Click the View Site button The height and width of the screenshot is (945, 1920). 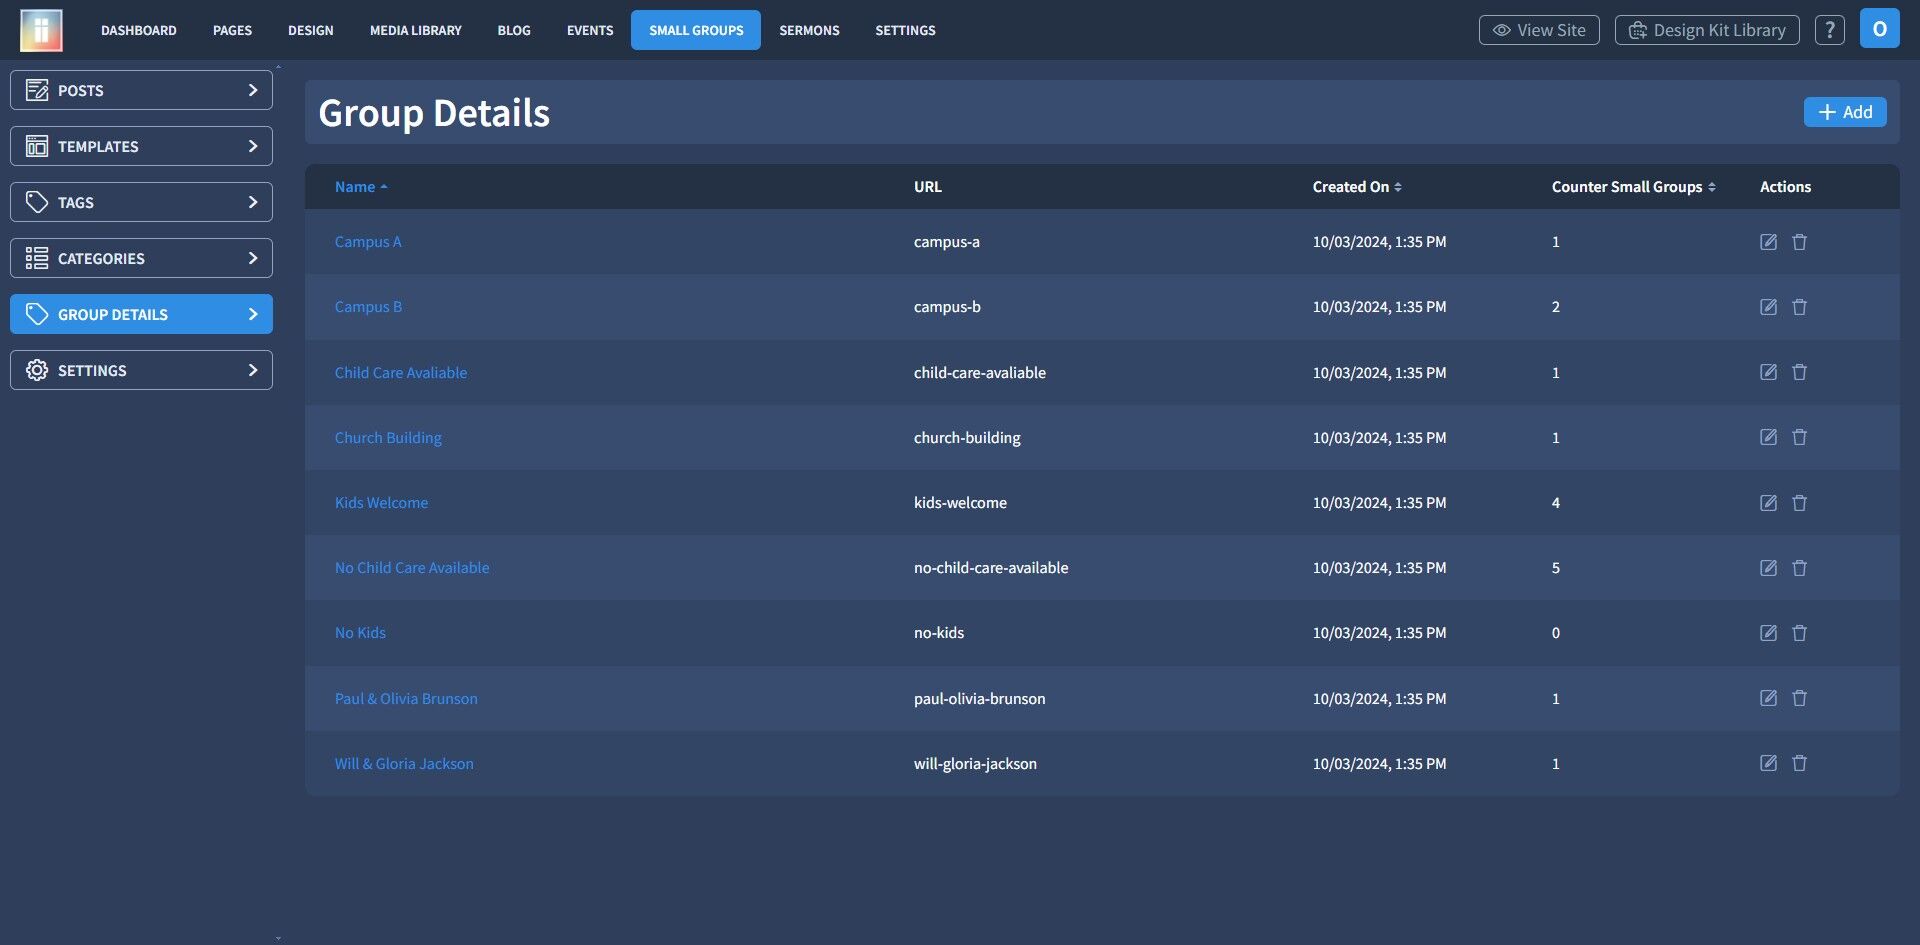(x=1539, y=30)
